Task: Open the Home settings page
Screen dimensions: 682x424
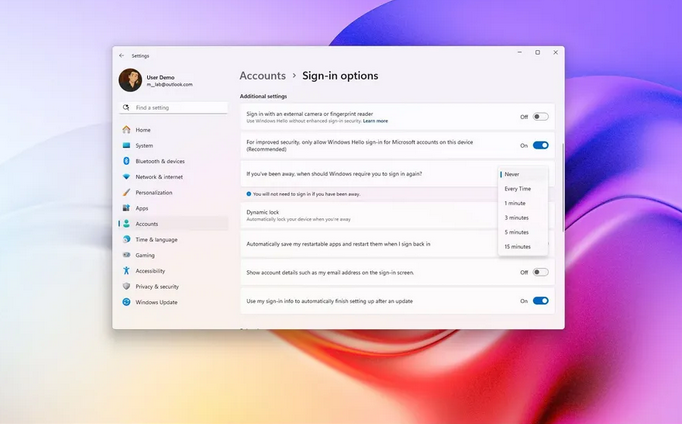Action: [x=173, y=130]
